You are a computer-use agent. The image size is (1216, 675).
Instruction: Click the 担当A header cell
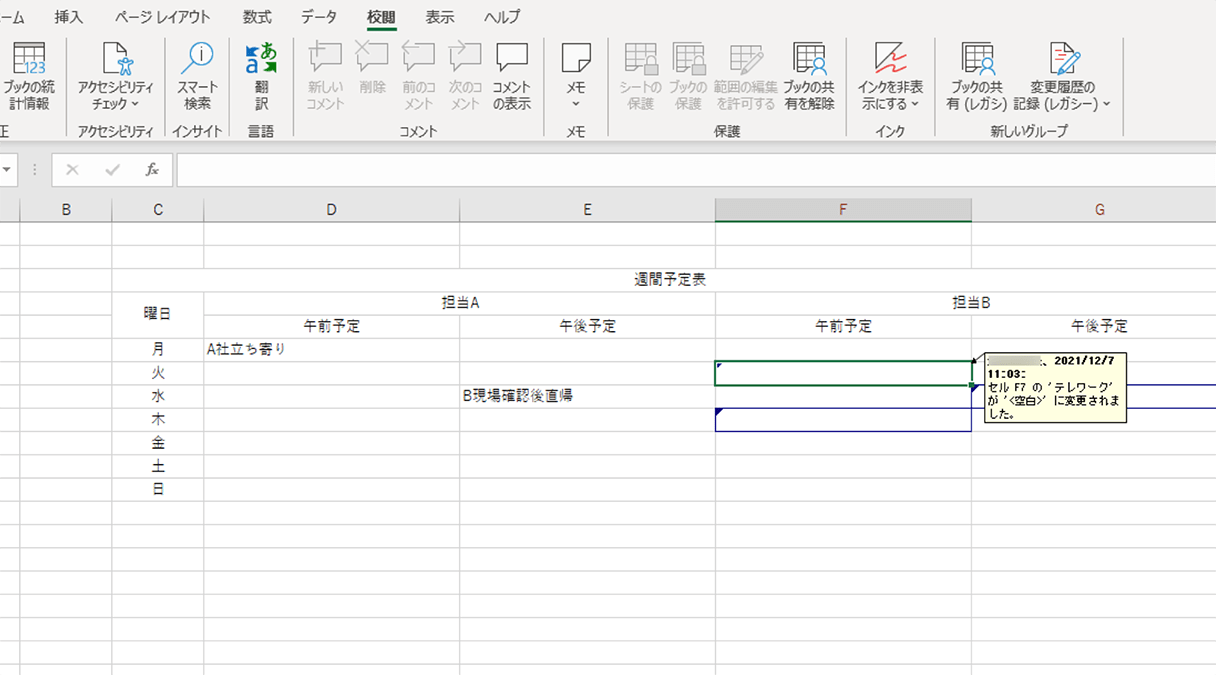tap(460, 303)
